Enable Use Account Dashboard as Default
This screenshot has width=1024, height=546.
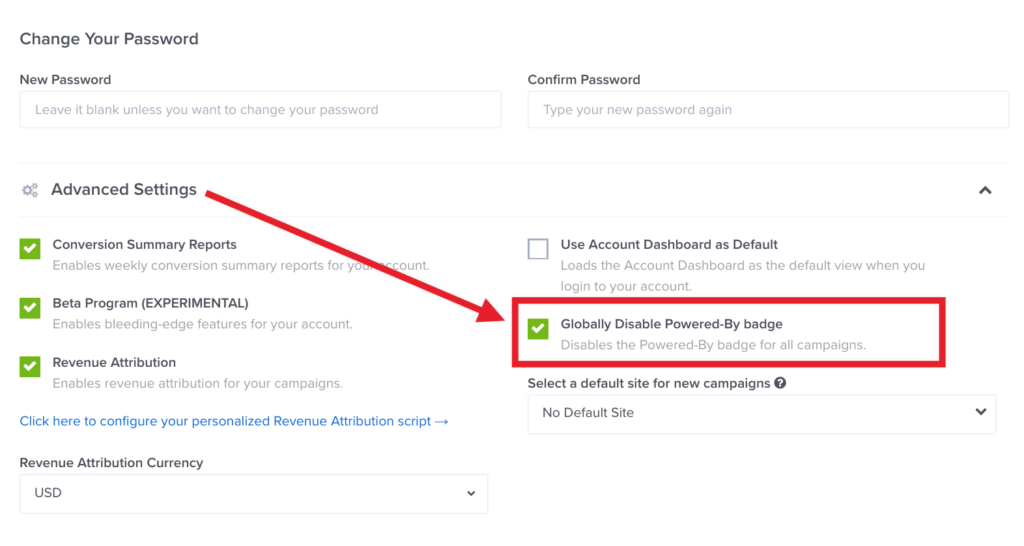[x=538, y=249]
